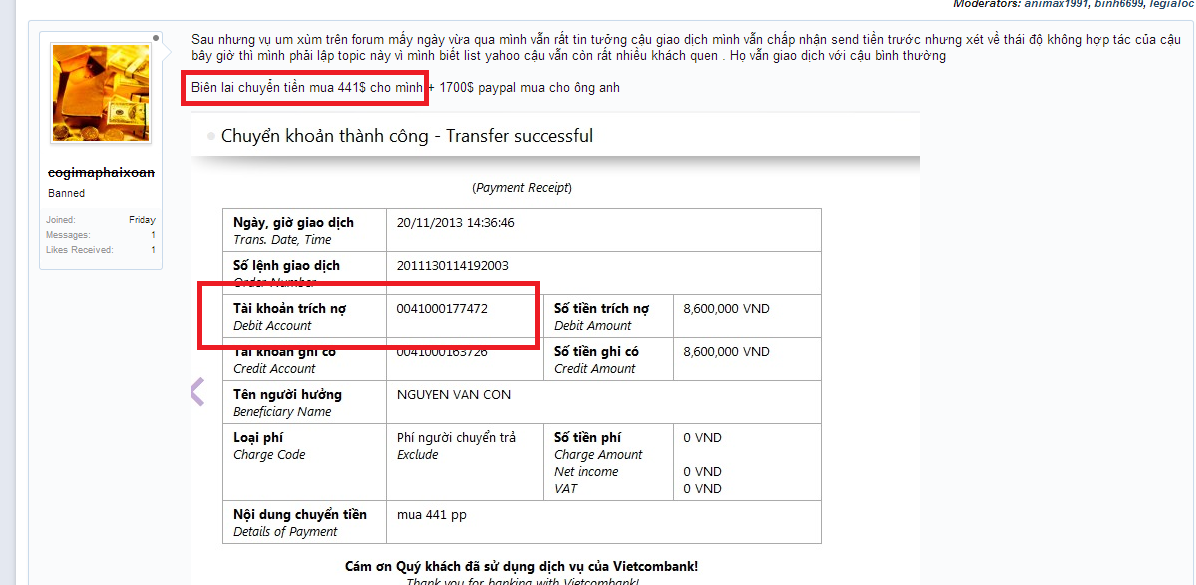
Task: Click the 'Số lệnh giao dịch' label
Action: point(286,265)
